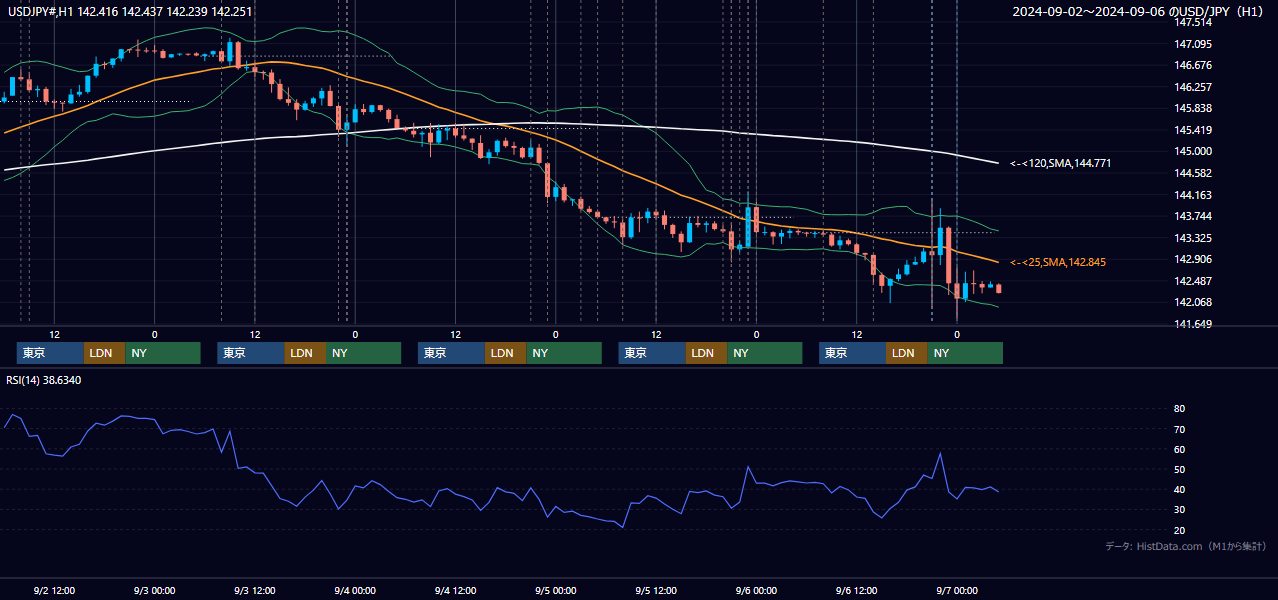Click price axis value 141.649
The image size is (1278, 600).
click(x=1193, y=324)
